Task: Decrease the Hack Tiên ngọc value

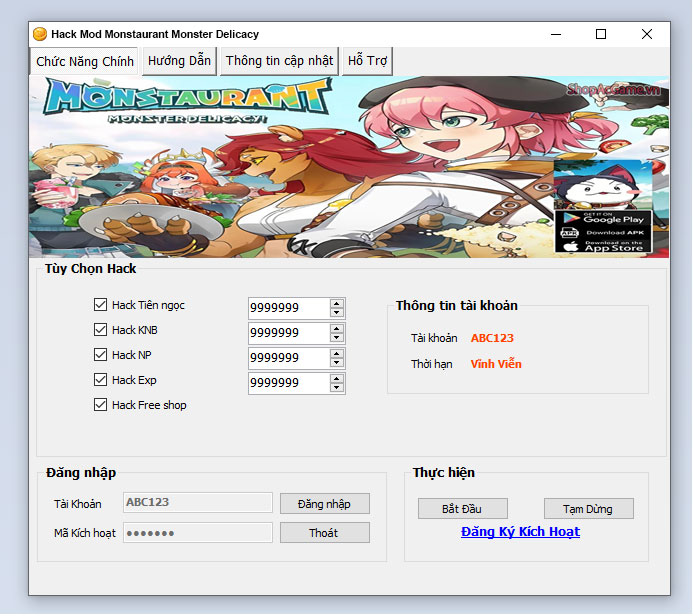Action: (x=337, y=312)
